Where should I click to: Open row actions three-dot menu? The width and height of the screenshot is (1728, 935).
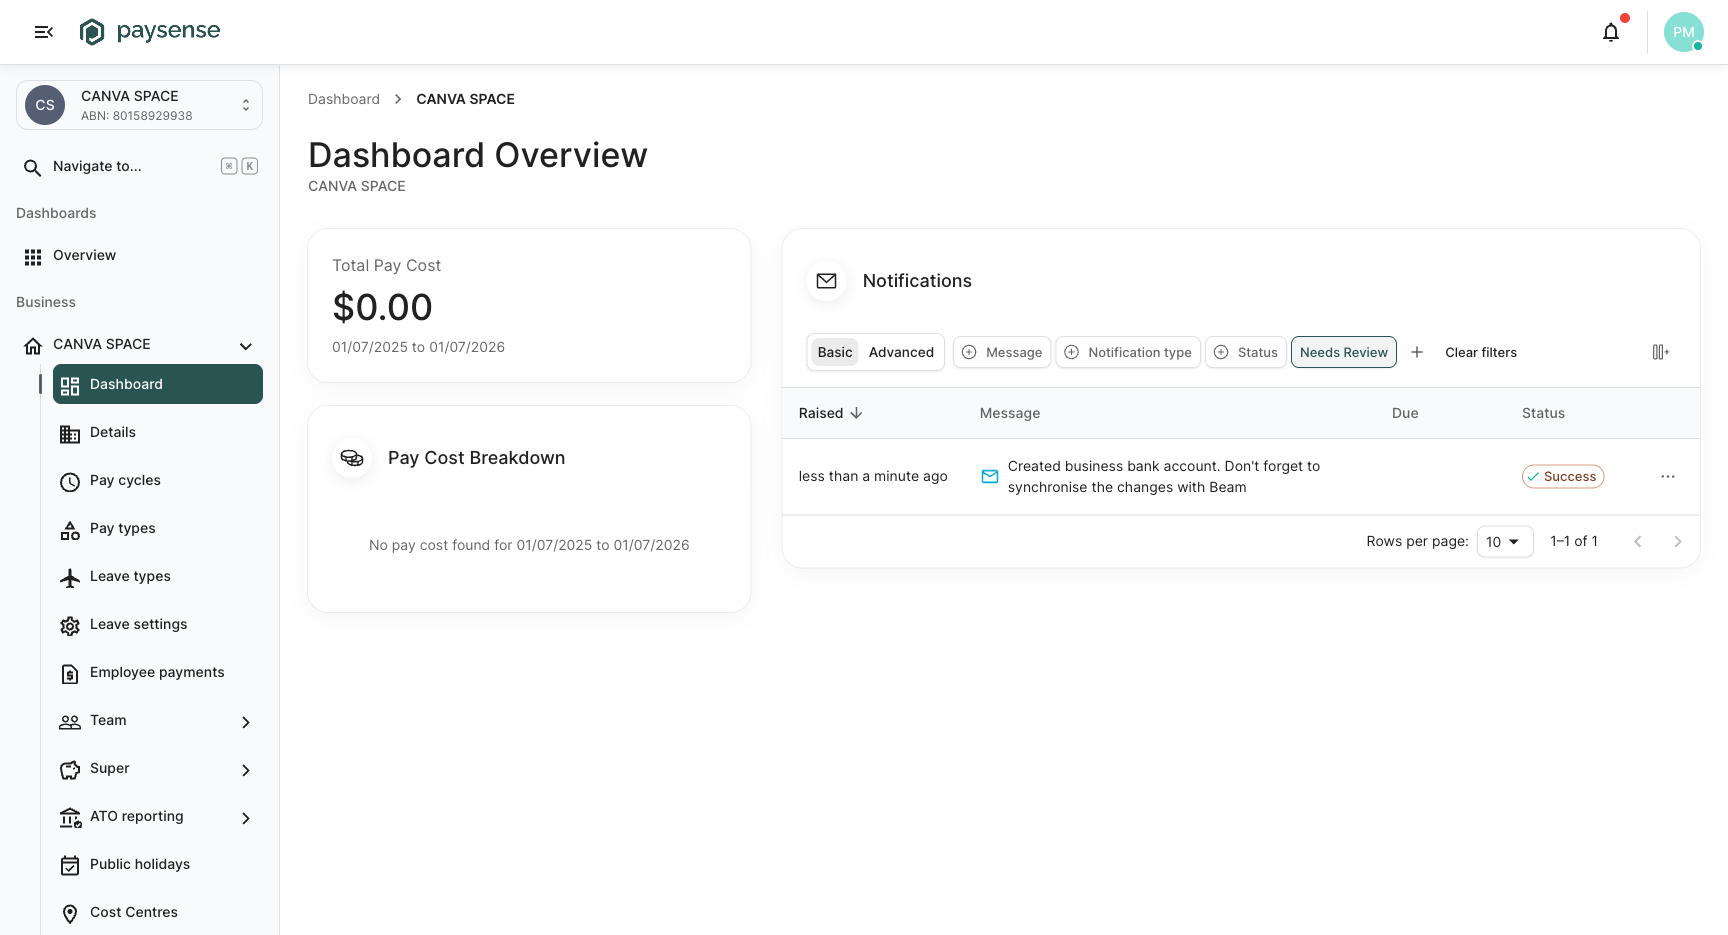pos(1668,477)
